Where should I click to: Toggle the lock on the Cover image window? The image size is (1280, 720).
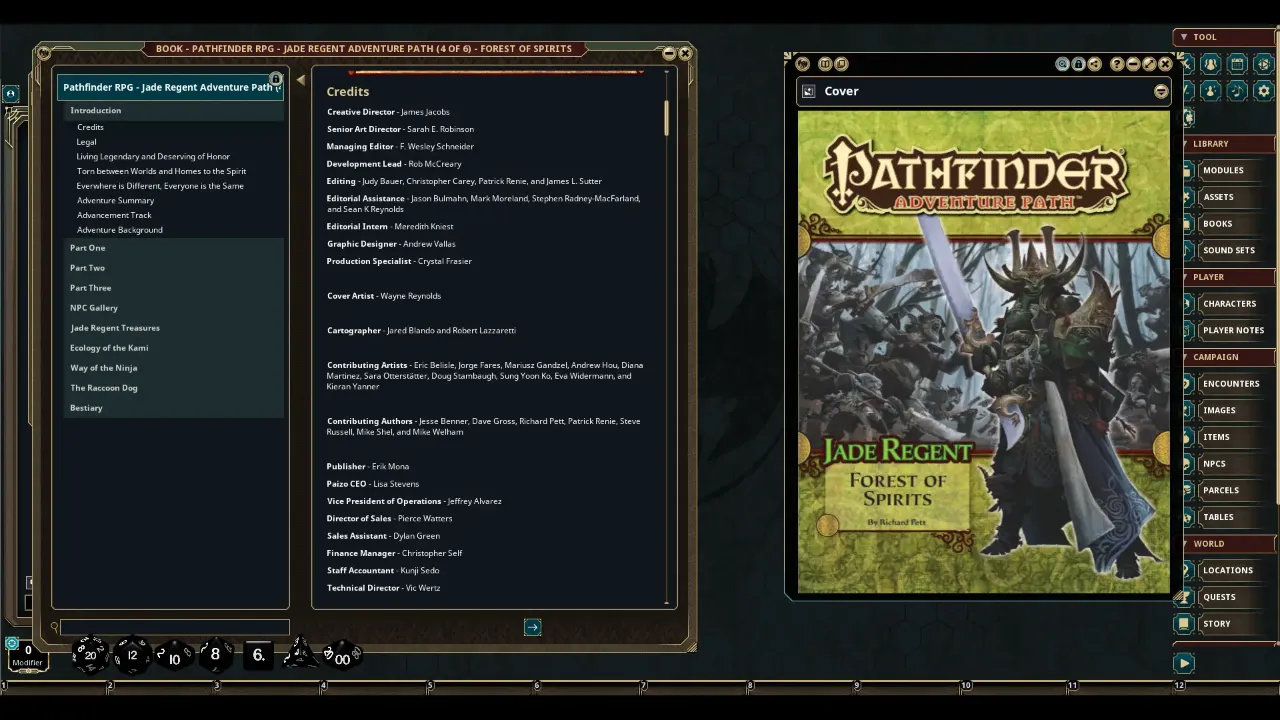1078,64
